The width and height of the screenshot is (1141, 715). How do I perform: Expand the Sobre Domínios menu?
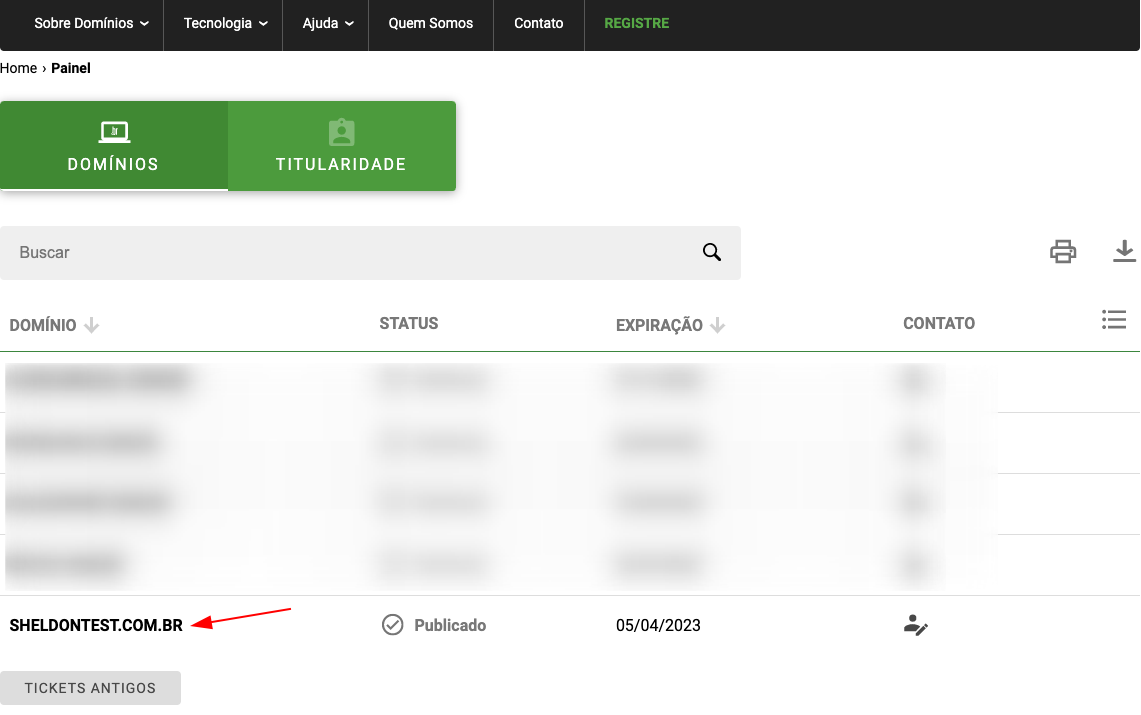click(x=91, y=23)
